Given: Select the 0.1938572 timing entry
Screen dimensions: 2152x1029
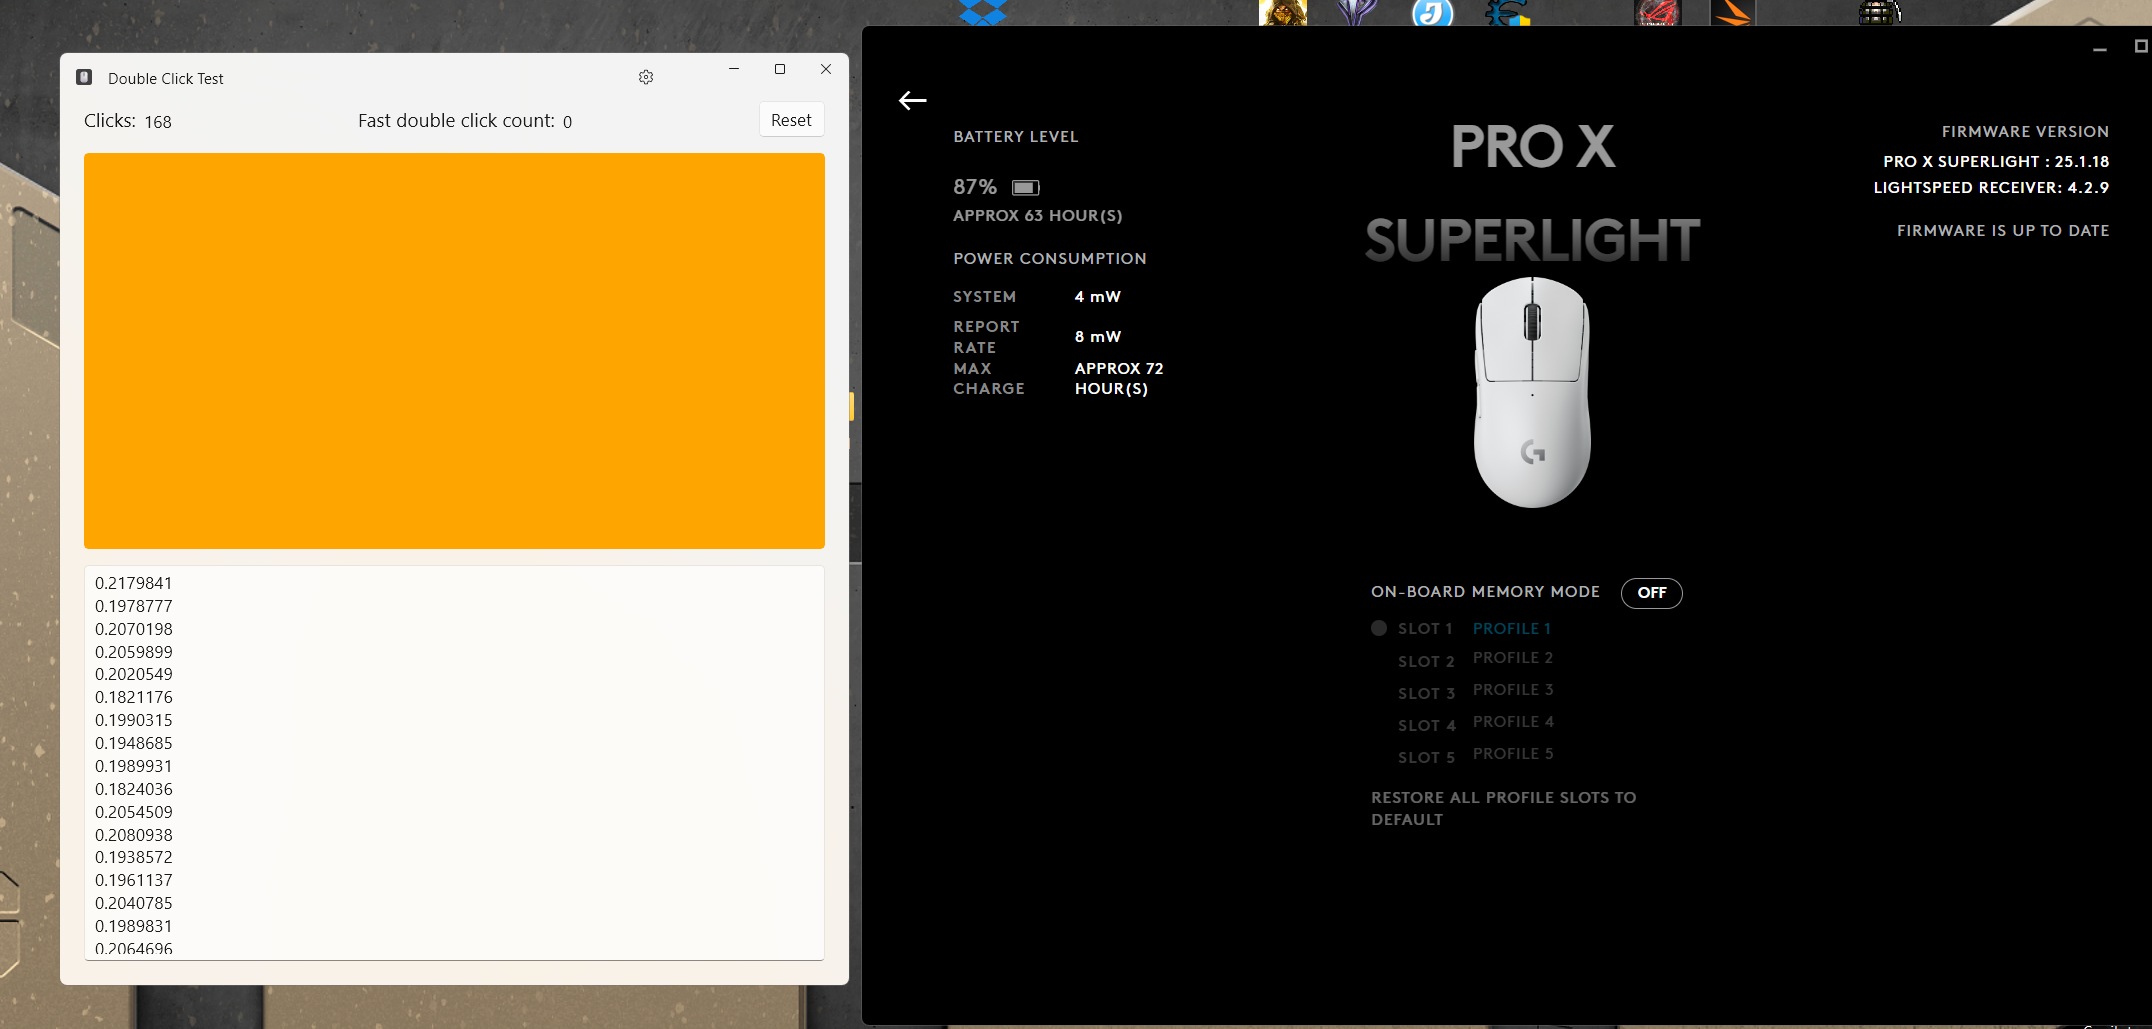Looking at the screenshot, I should point(134,857).
